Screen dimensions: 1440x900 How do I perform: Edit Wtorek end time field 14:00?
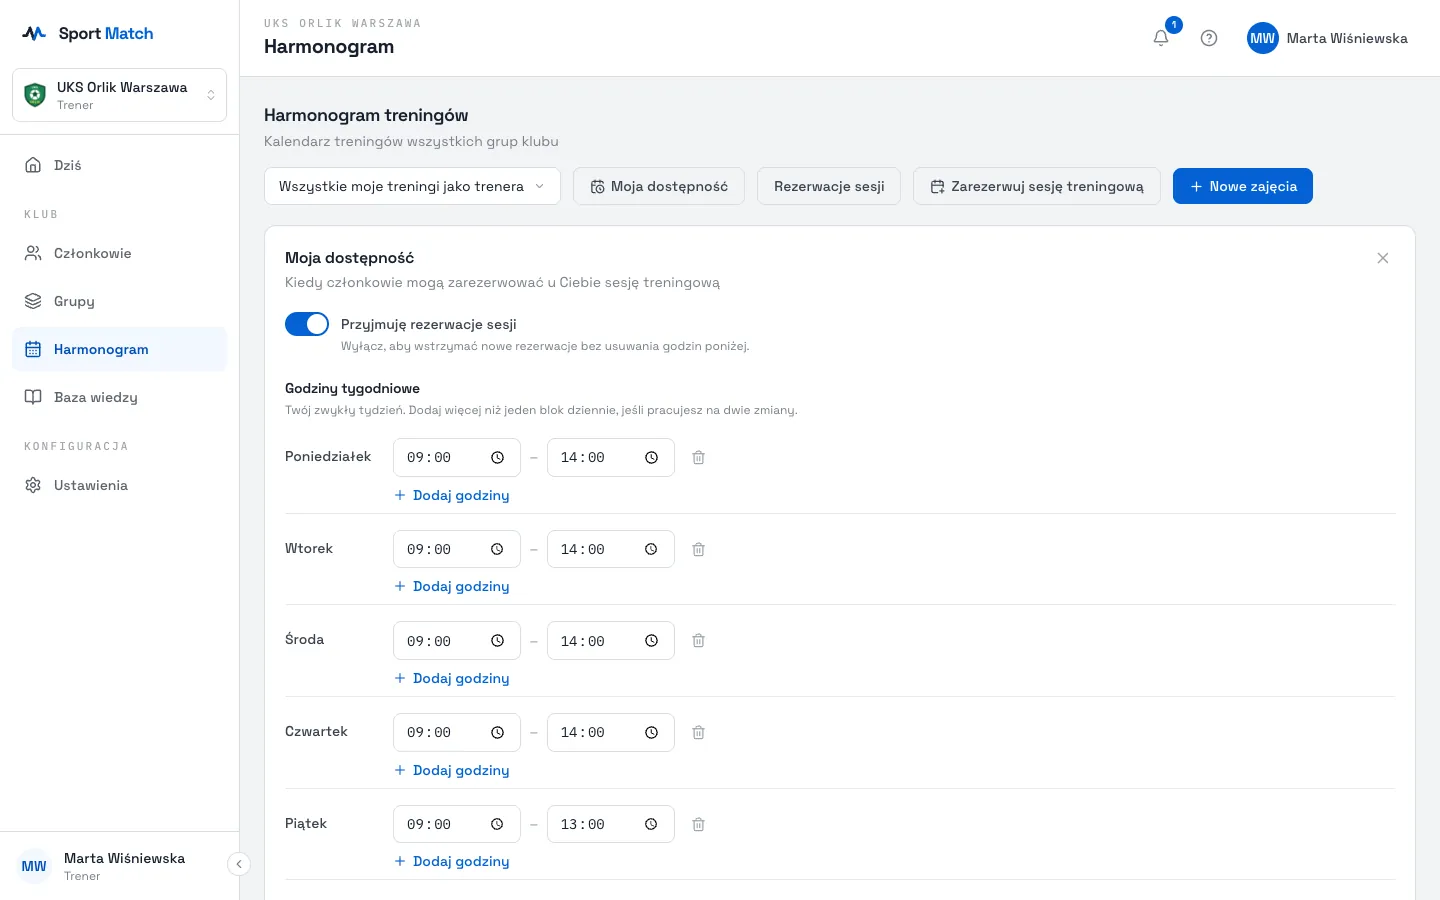tap(611, 549)
